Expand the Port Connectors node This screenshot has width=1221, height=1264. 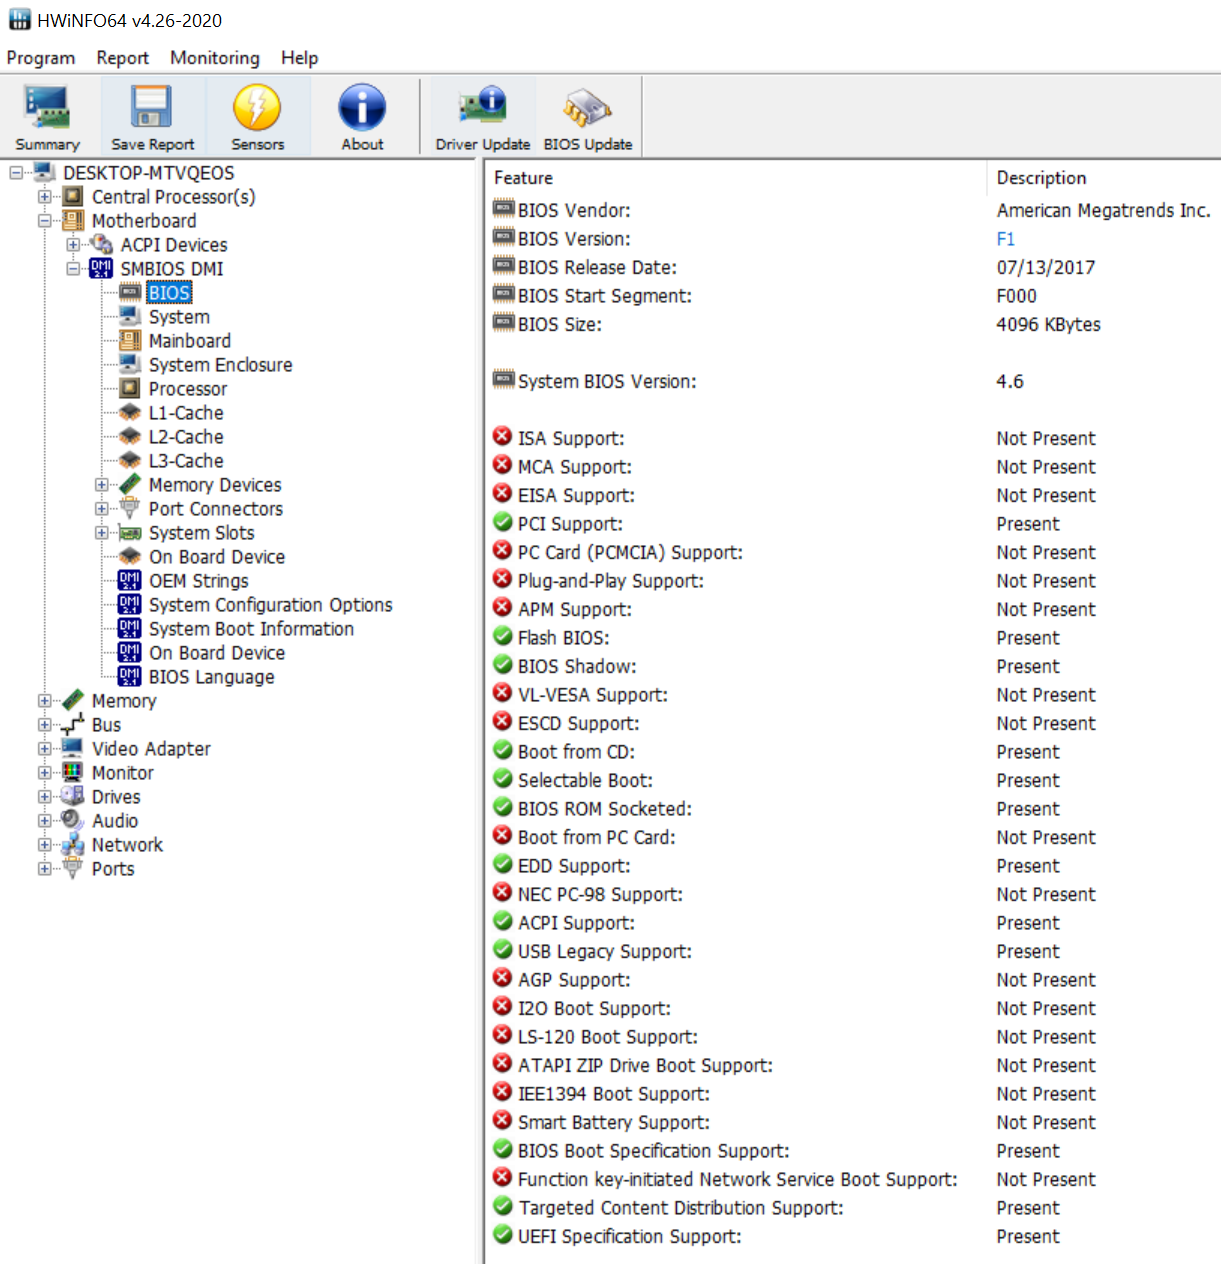[102, 509]
